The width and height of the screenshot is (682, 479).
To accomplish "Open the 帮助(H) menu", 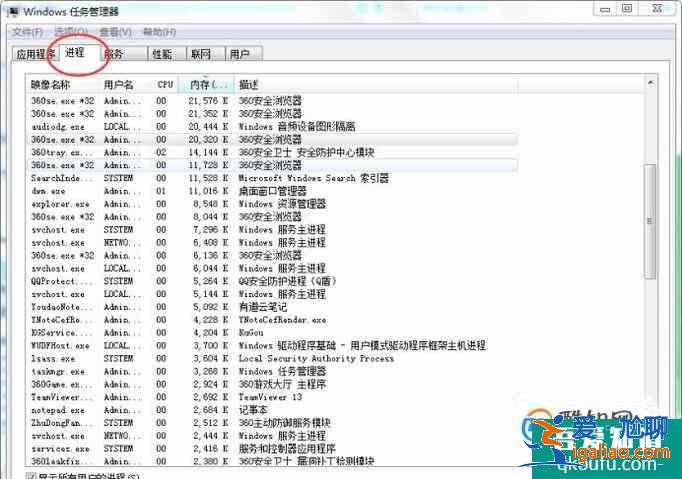I will point(160,32).
